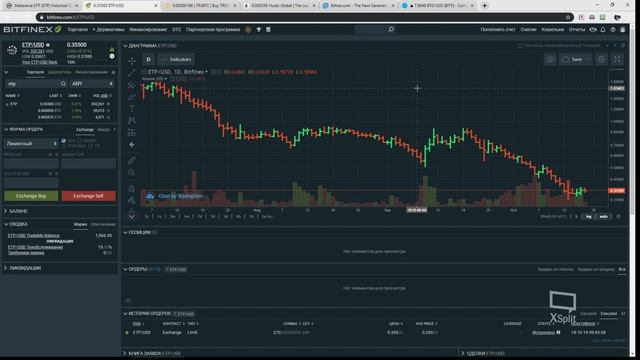Image resolution: width=640 pixels, height=360 pixels.
Task: Click the back arrow in chart toolbar
Action: coord(131,144)
